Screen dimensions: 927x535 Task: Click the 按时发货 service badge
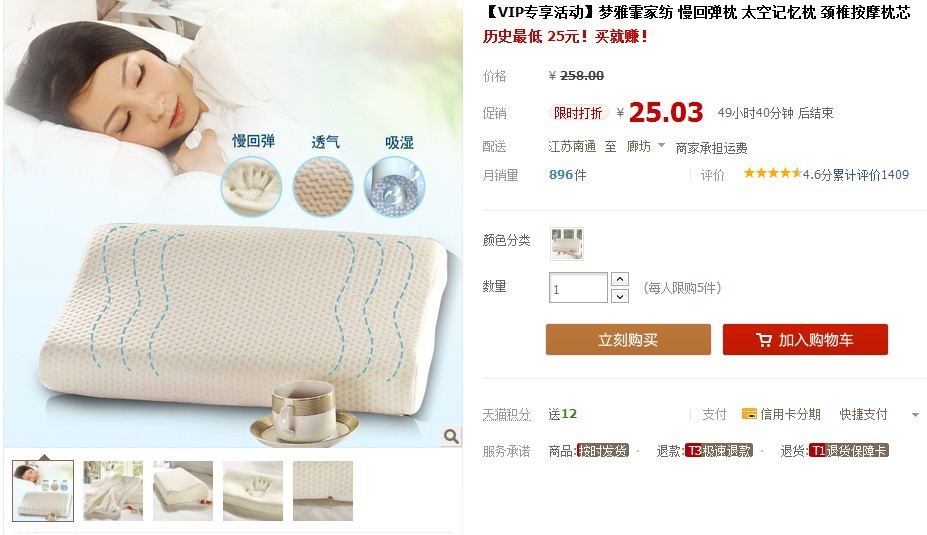point(602,451)
